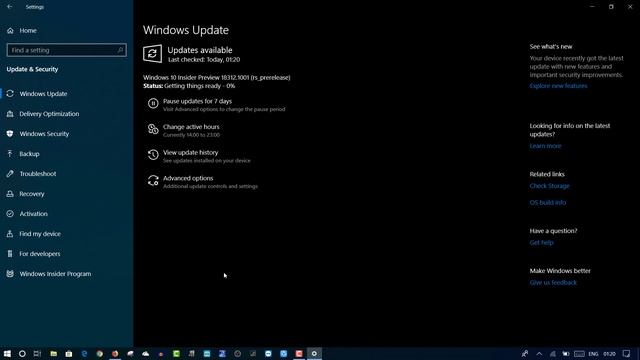
Task: Click Pause updates for 7 days
Action: [x=197, y=101]
